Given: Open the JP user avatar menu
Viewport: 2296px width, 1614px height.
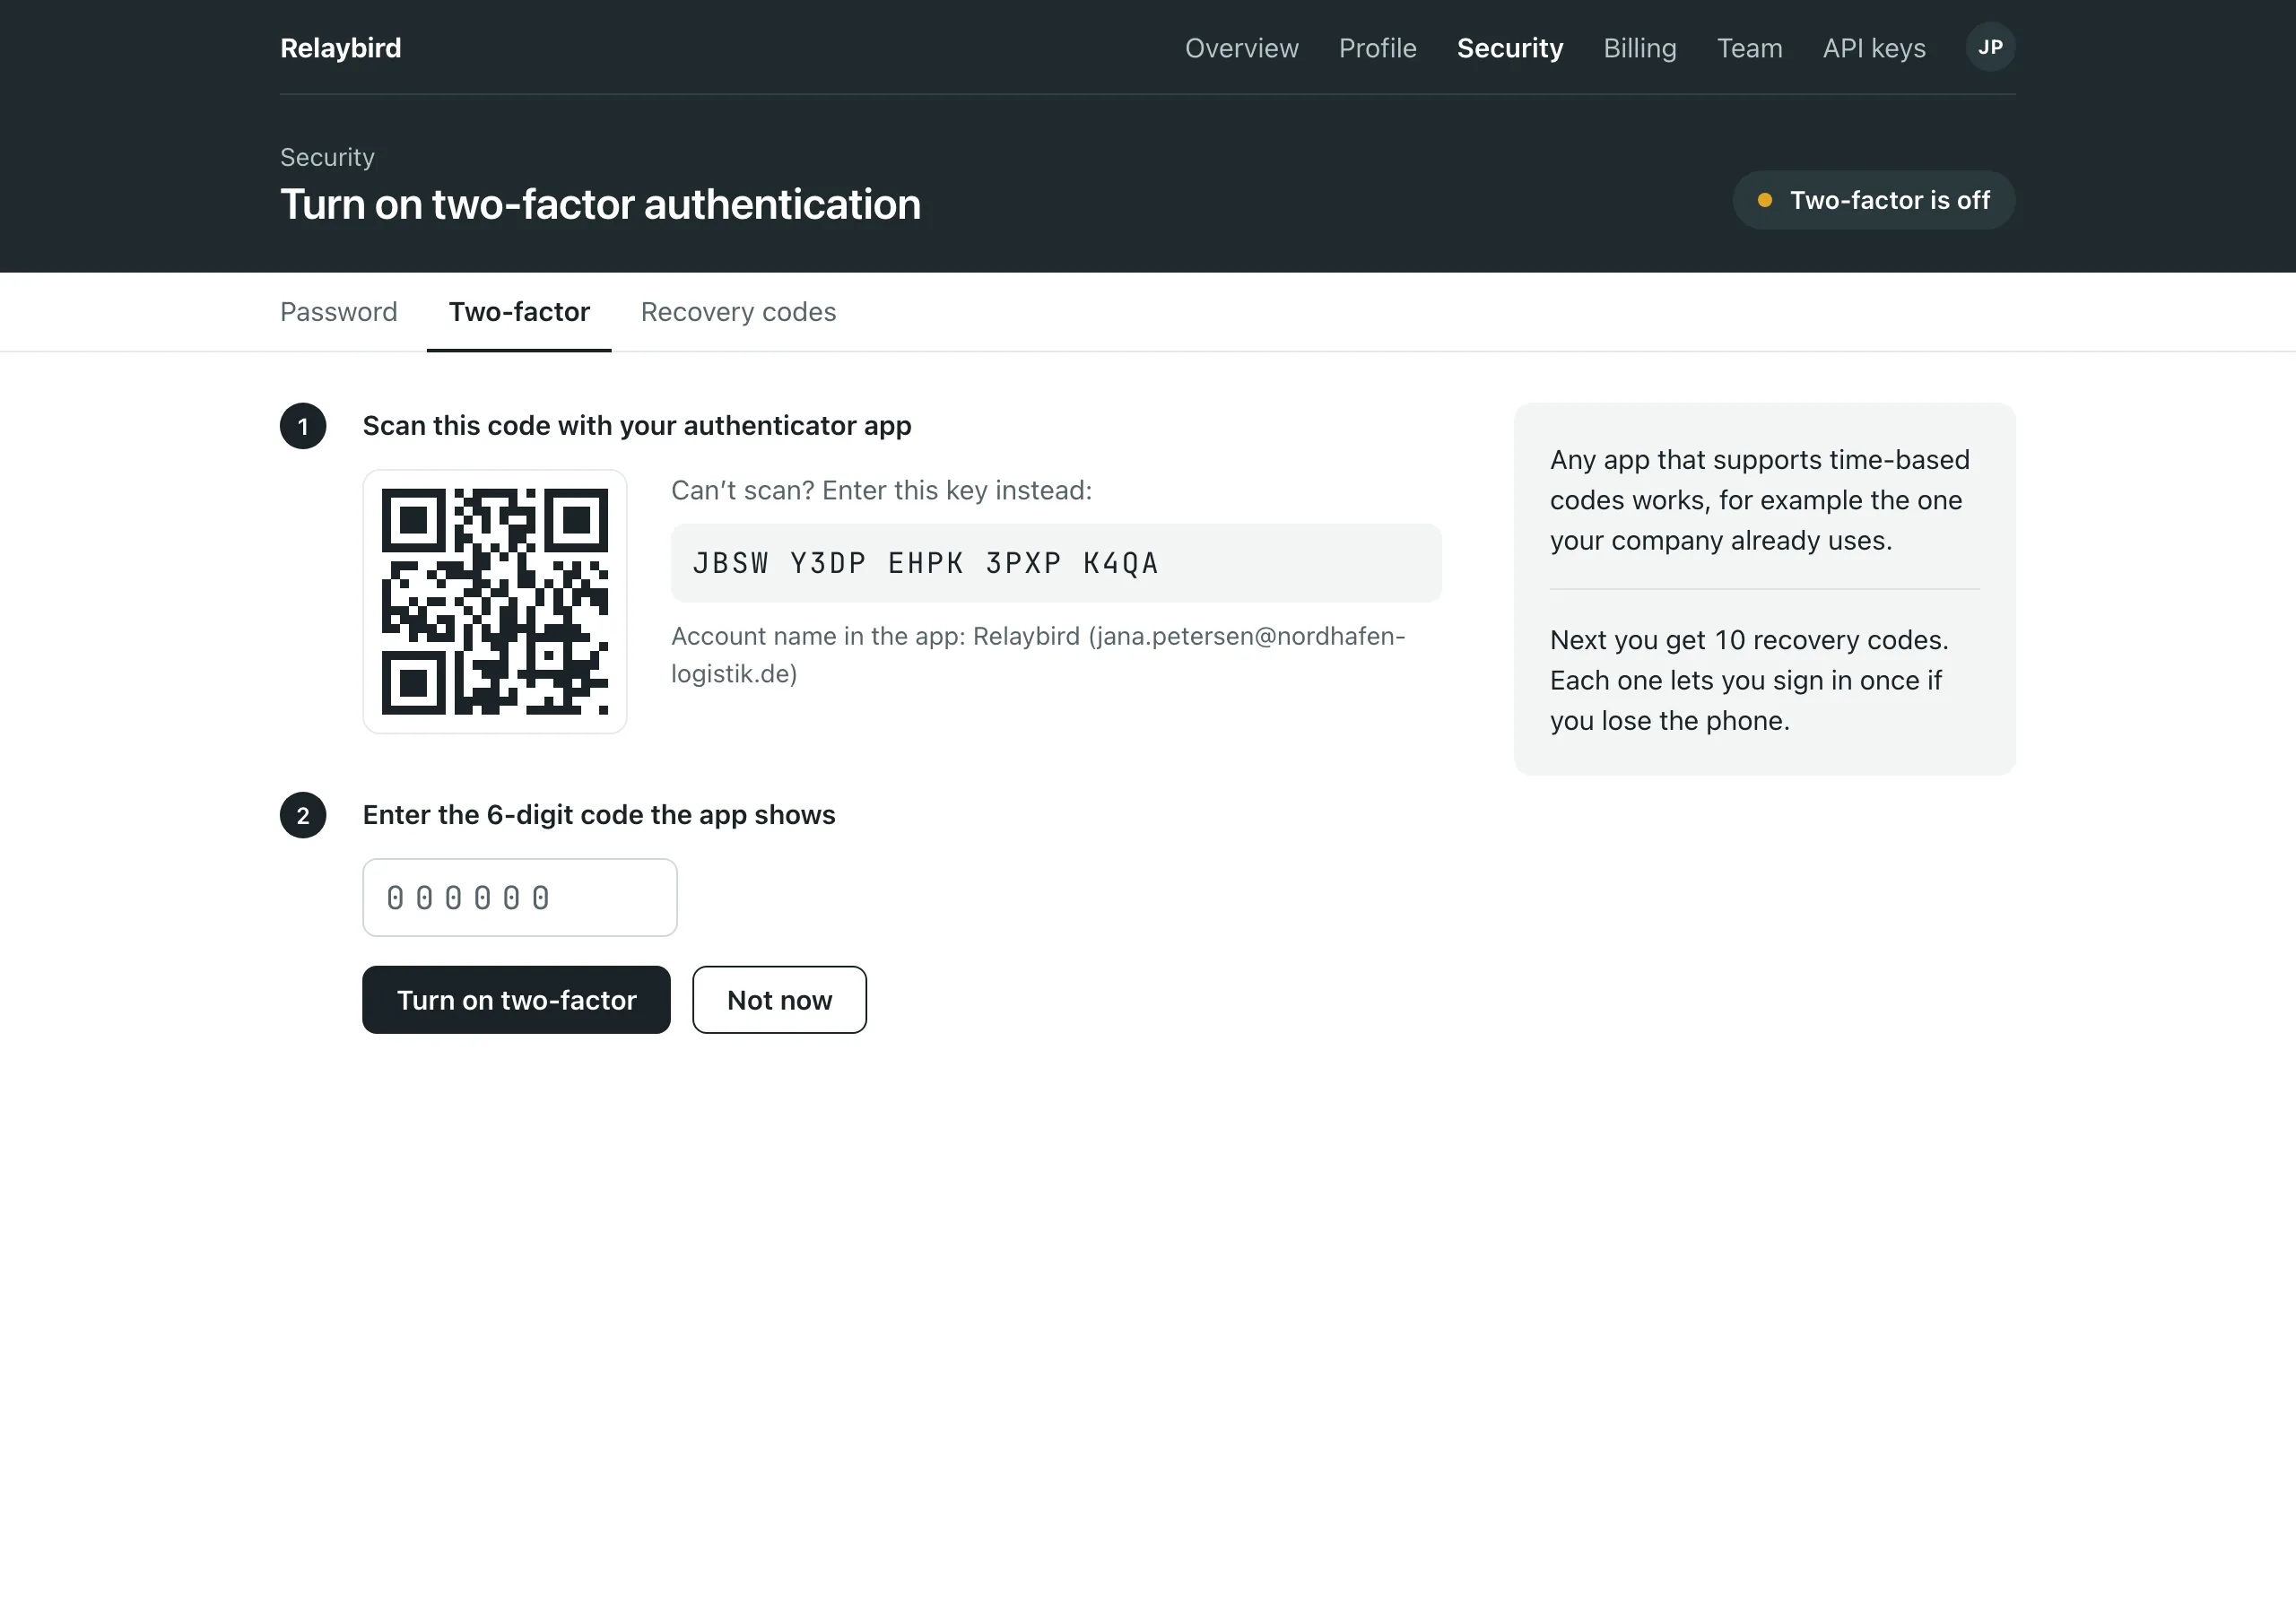Looking at the screenshot, I should click(1990, 47).
